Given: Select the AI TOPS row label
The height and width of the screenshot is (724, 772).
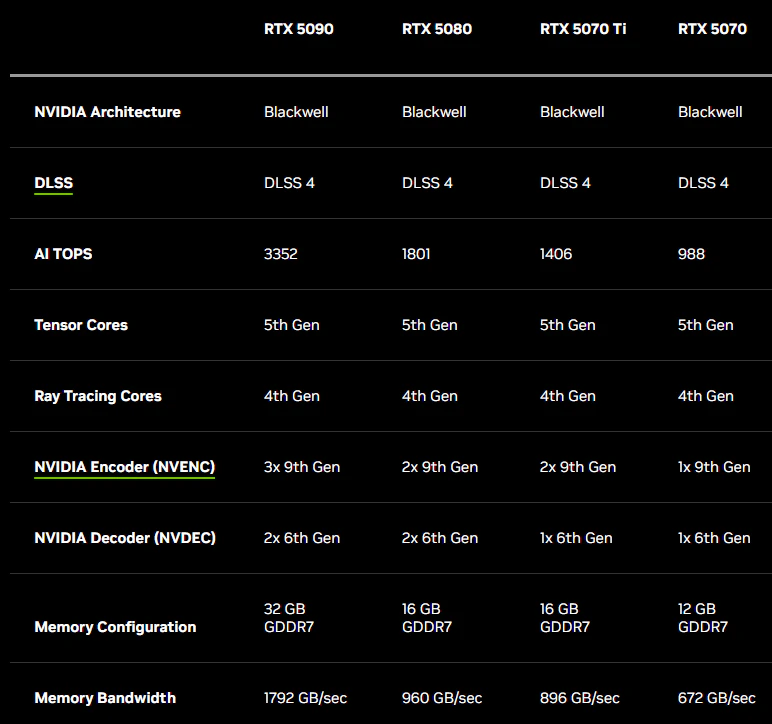Looking at the screenshot, I should [63, 254].
